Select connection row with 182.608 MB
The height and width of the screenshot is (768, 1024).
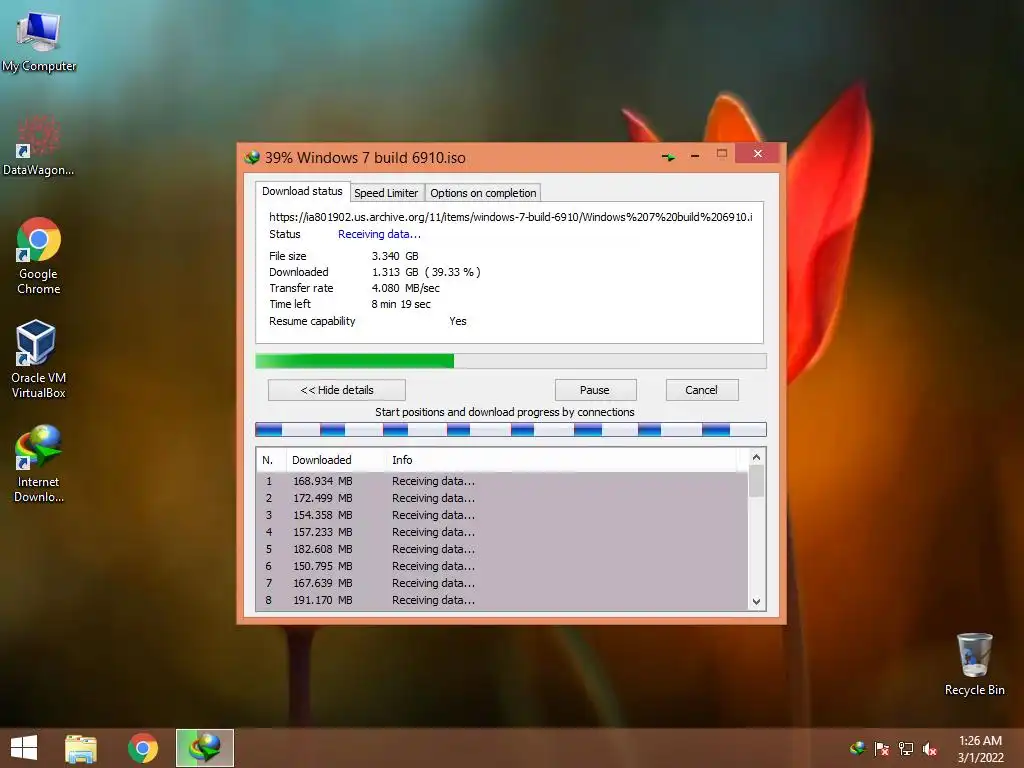[x=502, y=549]
